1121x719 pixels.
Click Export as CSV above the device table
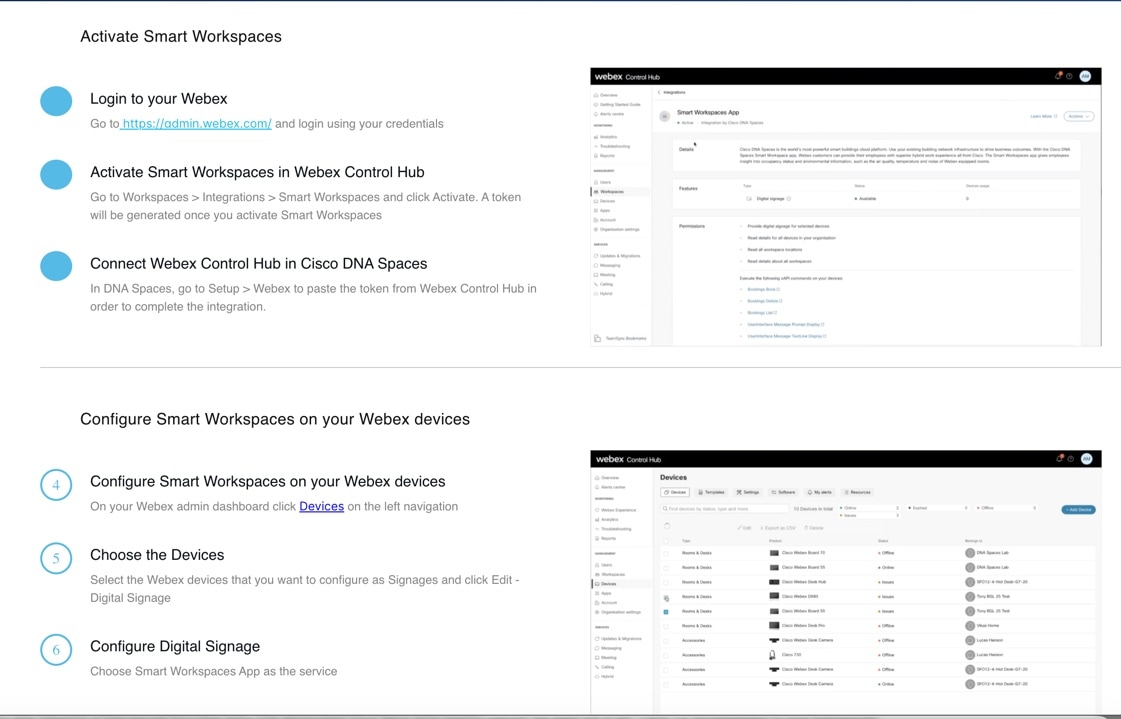(x=777, y=528)
